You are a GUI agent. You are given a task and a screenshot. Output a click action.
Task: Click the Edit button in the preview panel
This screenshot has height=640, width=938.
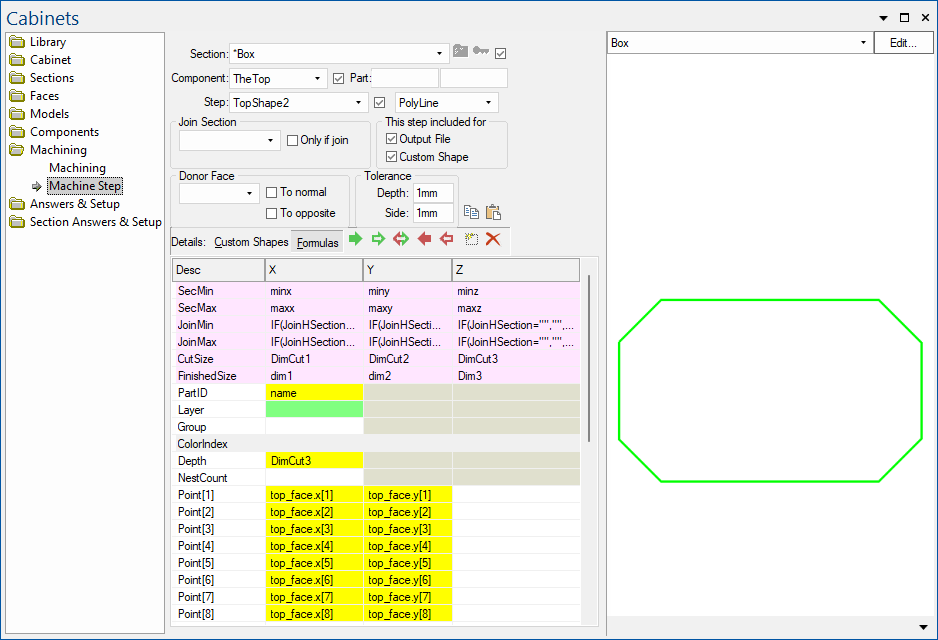[x=904, y=43]
